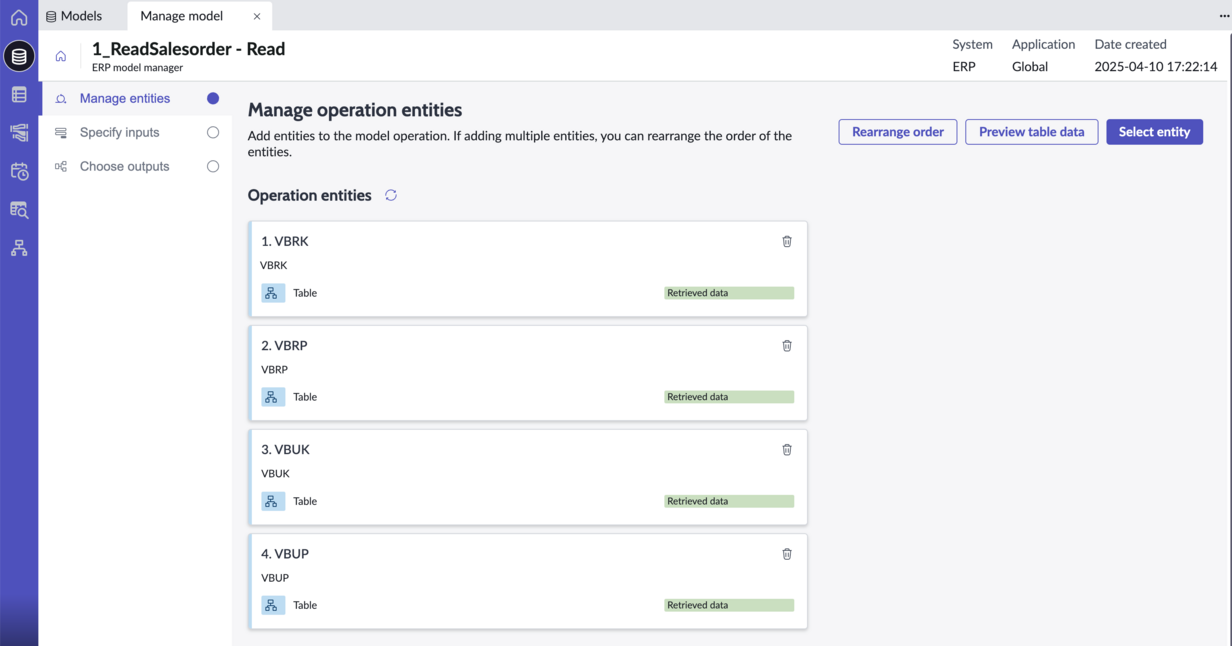Click the Rearrange order button
Viewport: 1232px width, 646px height.
tap(898, 132)
